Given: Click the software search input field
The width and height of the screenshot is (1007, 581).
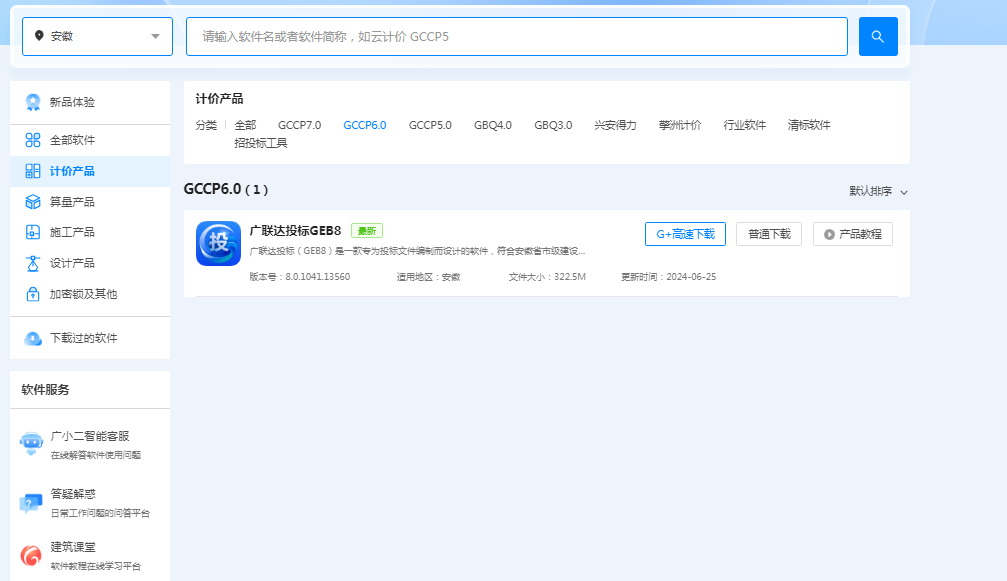Looking at the screenshot, I should click(x=516, y=36).
